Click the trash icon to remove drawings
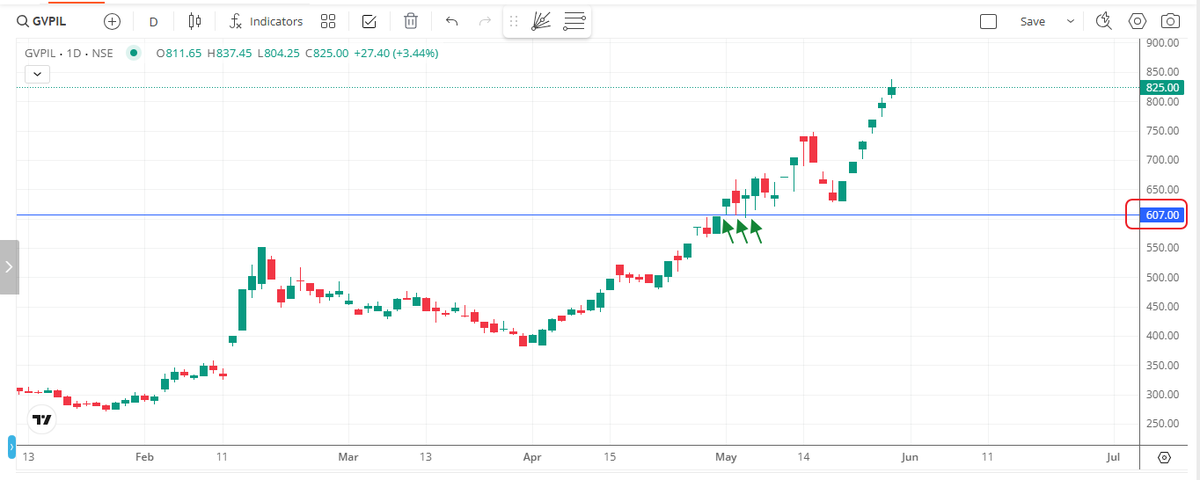Viewport: 1200px width, 480px height. tap(411, 21)
